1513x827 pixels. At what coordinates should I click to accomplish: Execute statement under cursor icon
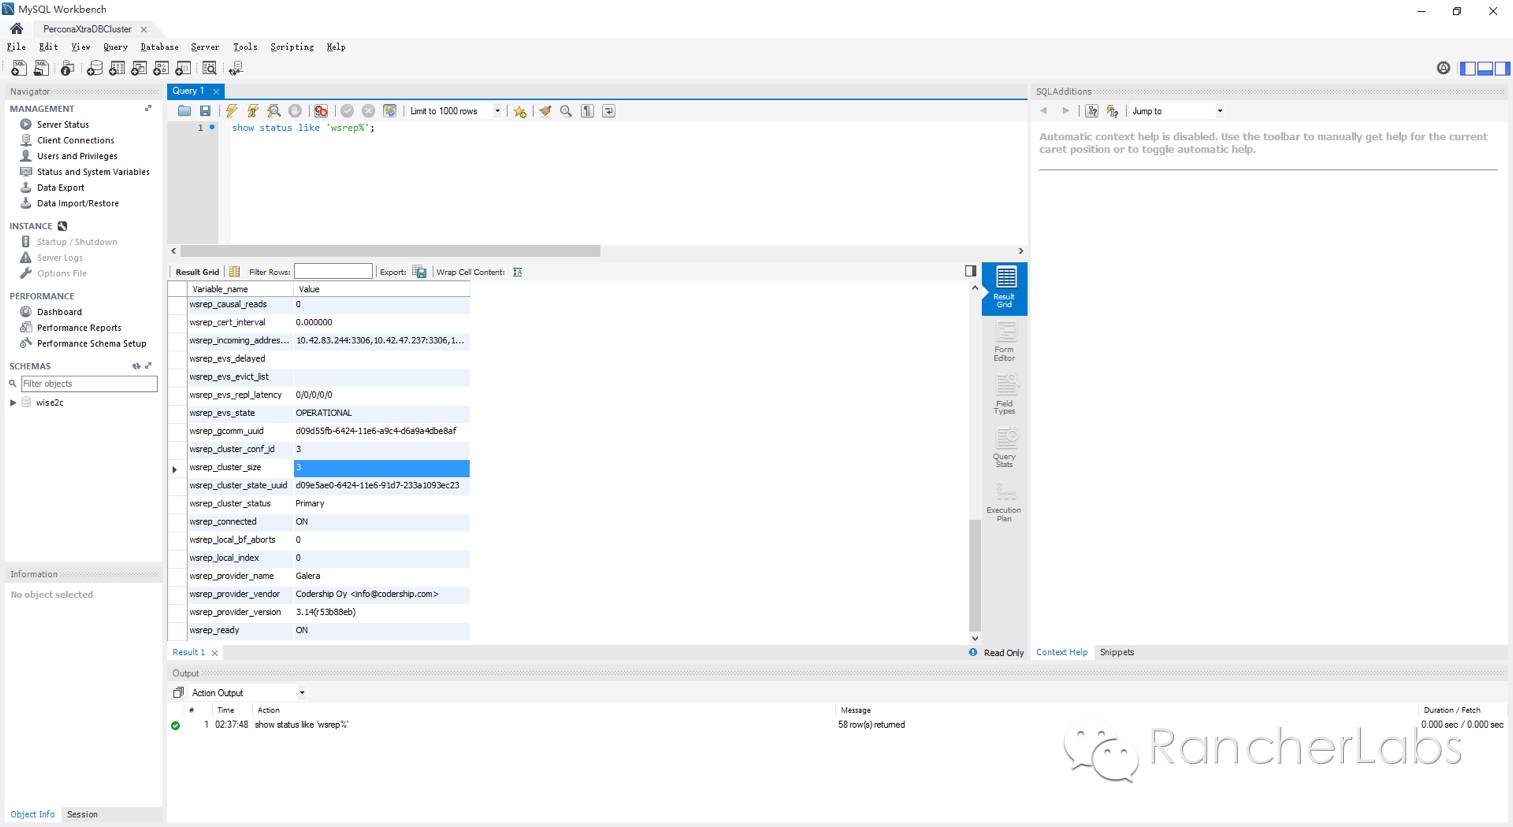(253, 111)
